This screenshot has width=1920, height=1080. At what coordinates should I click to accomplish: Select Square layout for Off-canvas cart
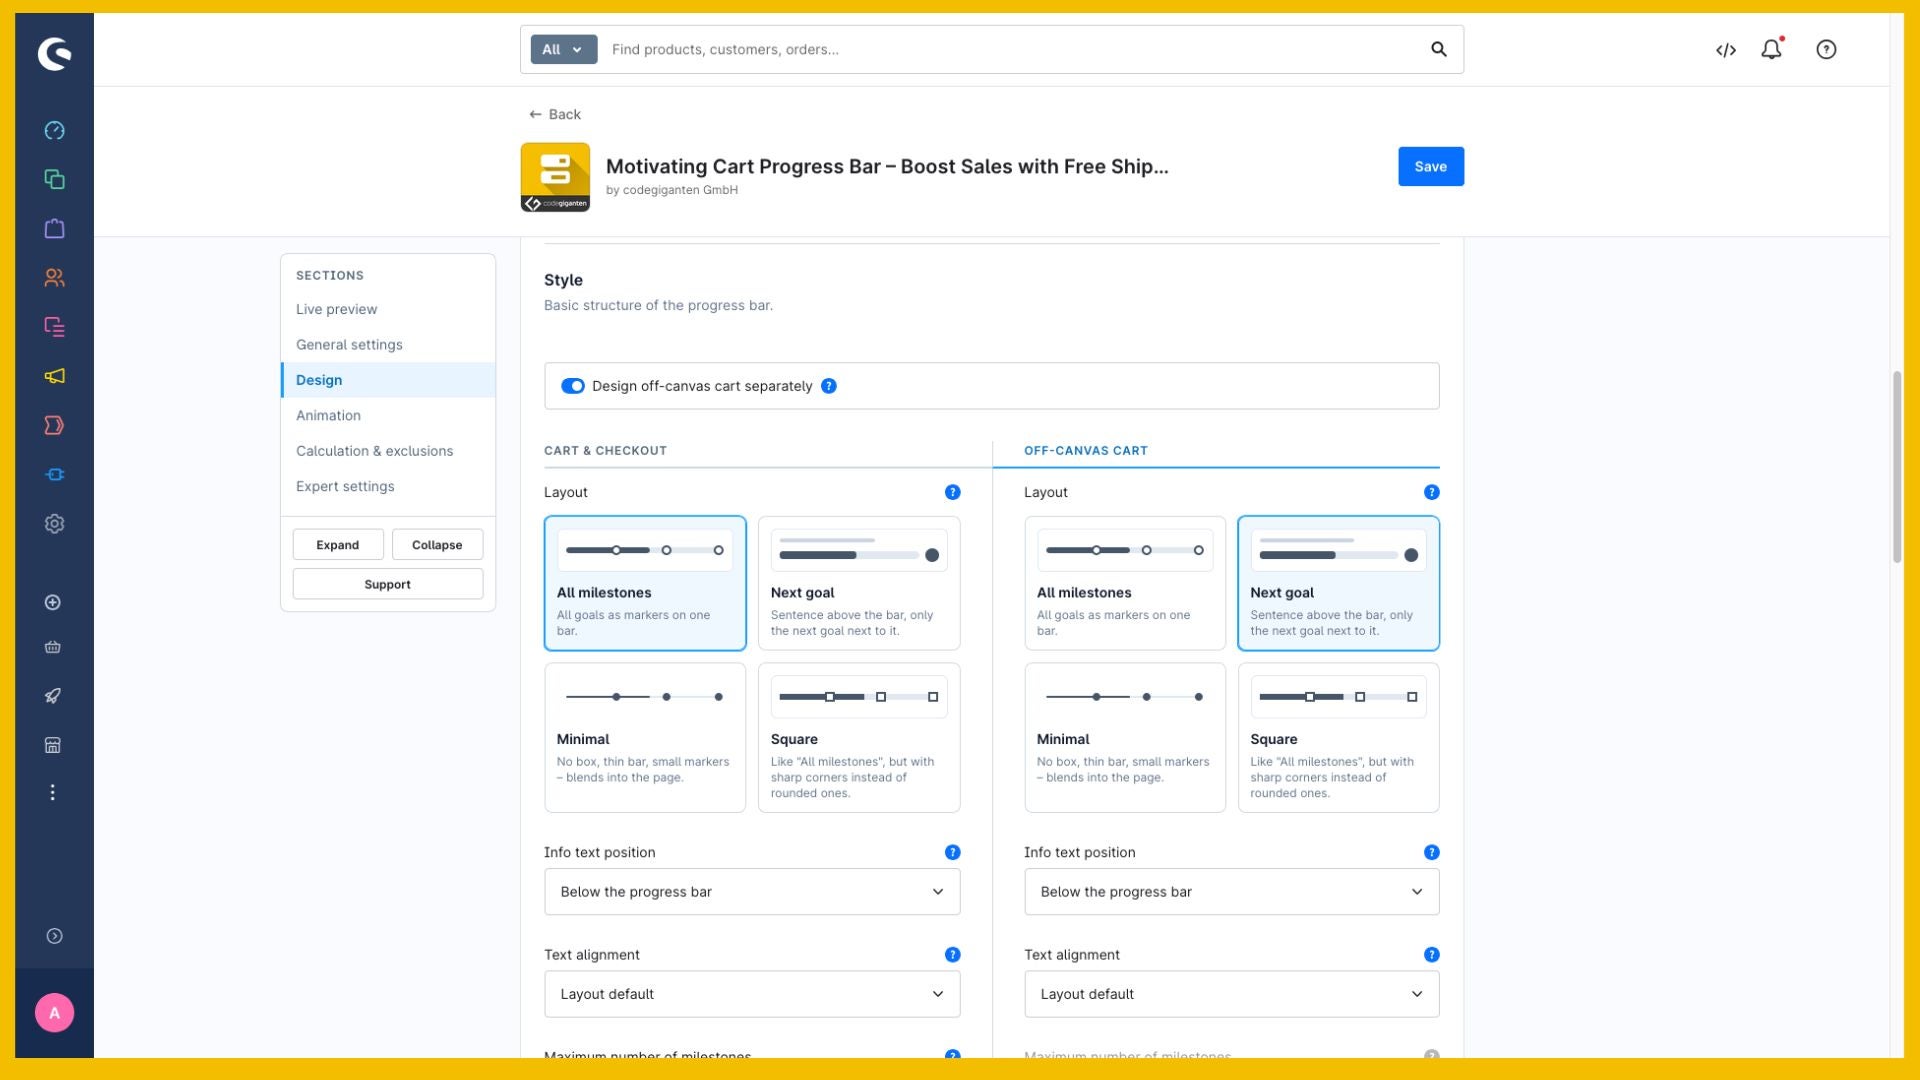[x=1338, y=738]
